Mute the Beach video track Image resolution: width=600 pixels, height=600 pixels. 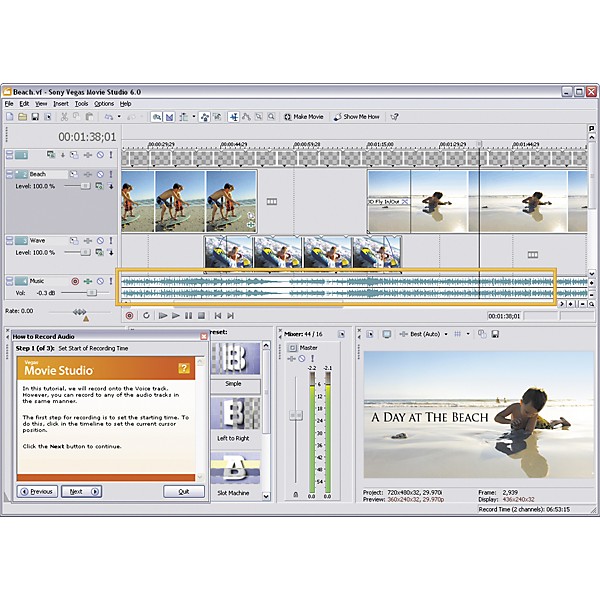pos(100,174)
